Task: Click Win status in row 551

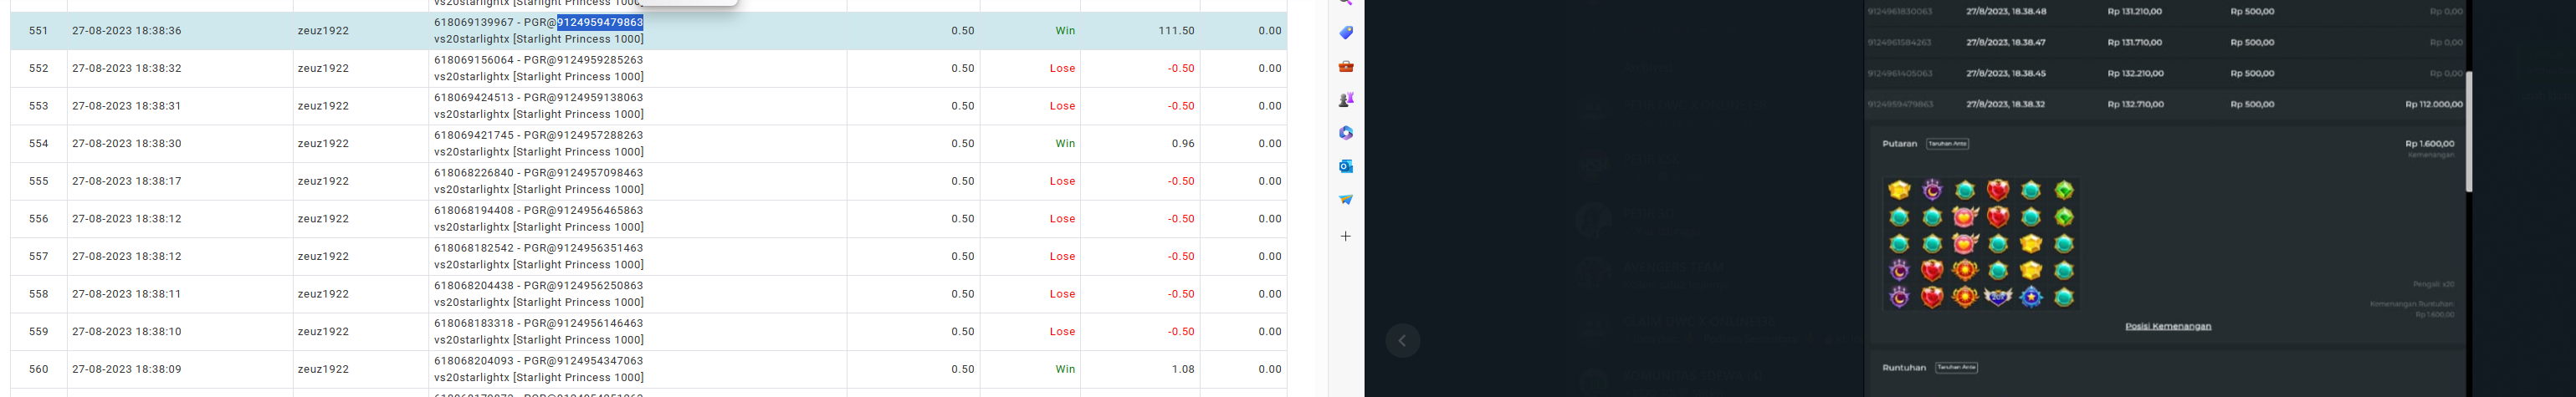Action: pyautogui.click(x=1065, y=31)
